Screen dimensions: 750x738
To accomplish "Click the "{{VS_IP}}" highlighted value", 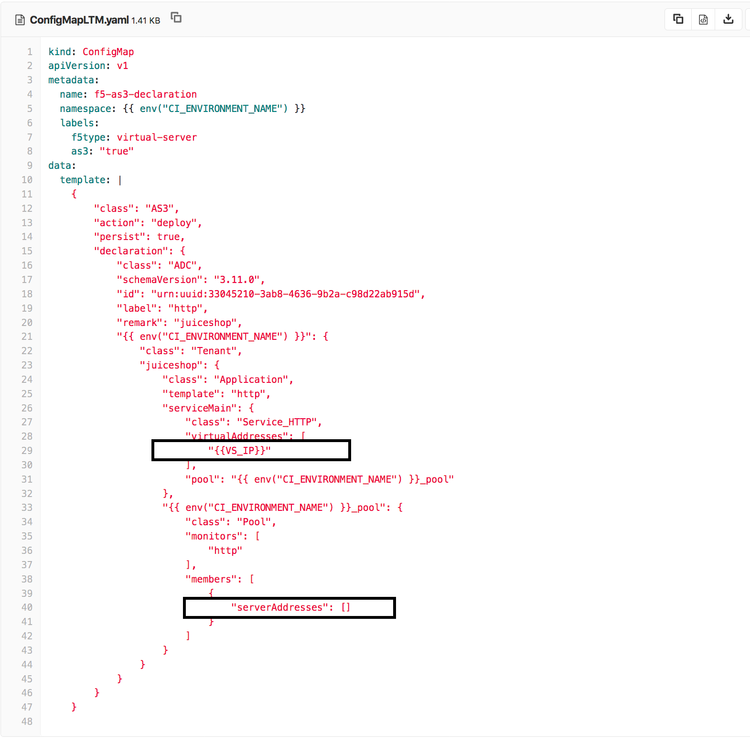I will point(239,451).
